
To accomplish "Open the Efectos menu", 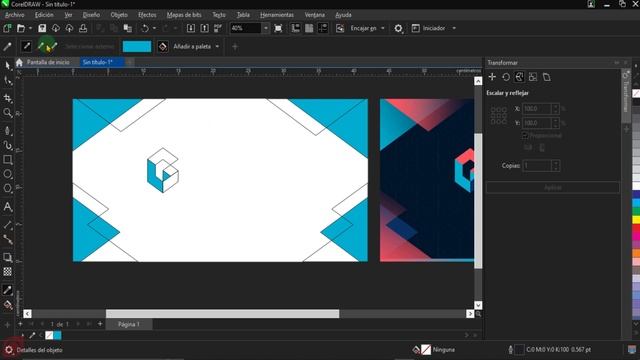I will [147, 15].
